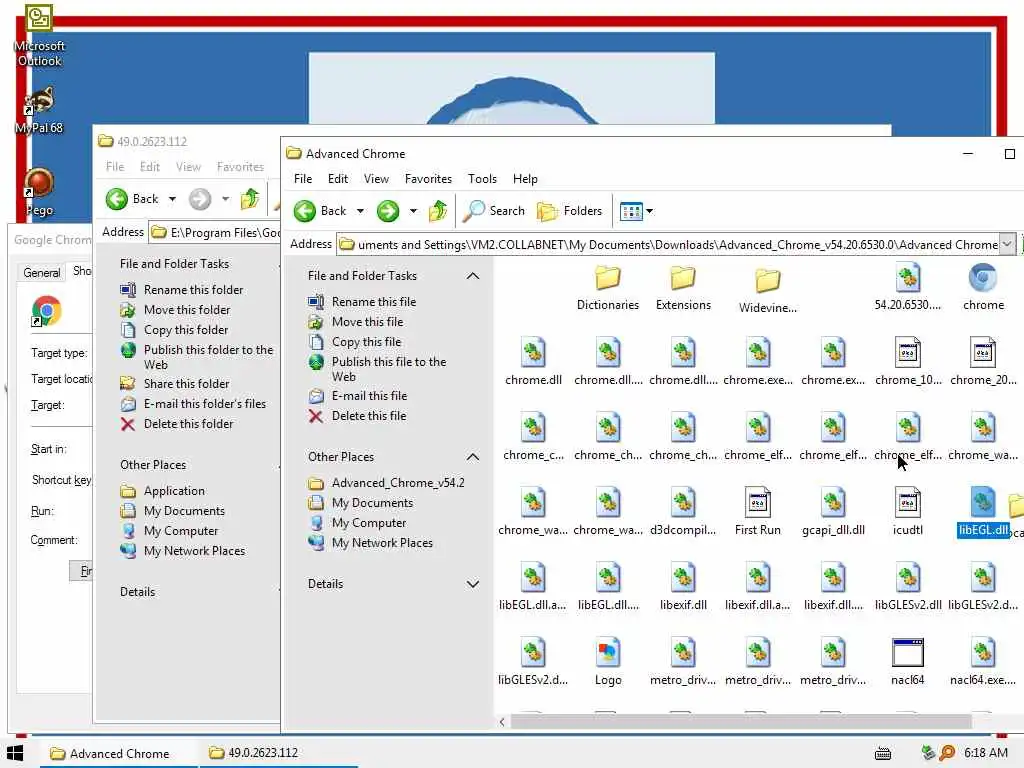Expand the Details section in Advanced Chrome

473,584
